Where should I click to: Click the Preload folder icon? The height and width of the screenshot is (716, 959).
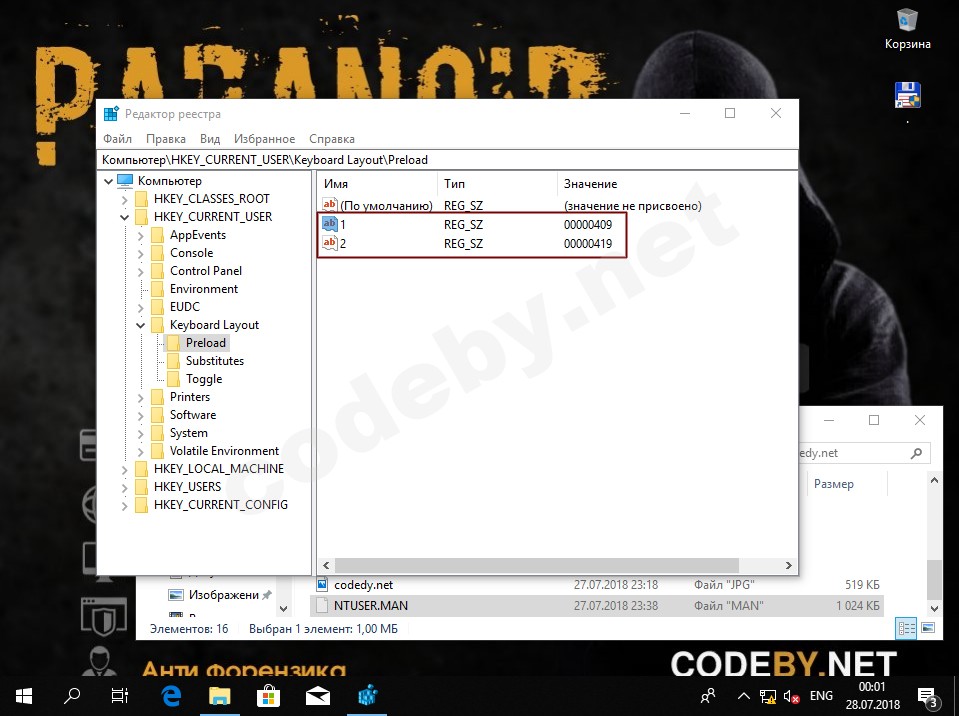(174, 343)
